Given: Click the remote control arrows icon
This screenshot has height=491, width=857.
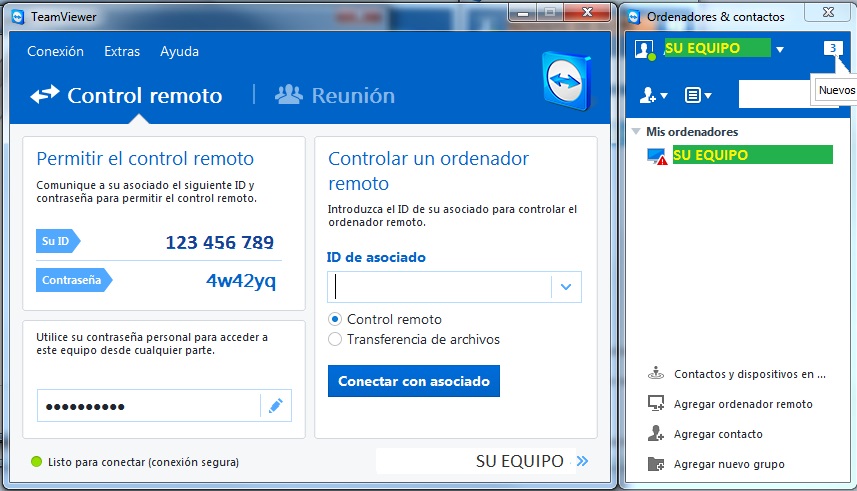Looking at the screenshot, I should tap(45, 94).
